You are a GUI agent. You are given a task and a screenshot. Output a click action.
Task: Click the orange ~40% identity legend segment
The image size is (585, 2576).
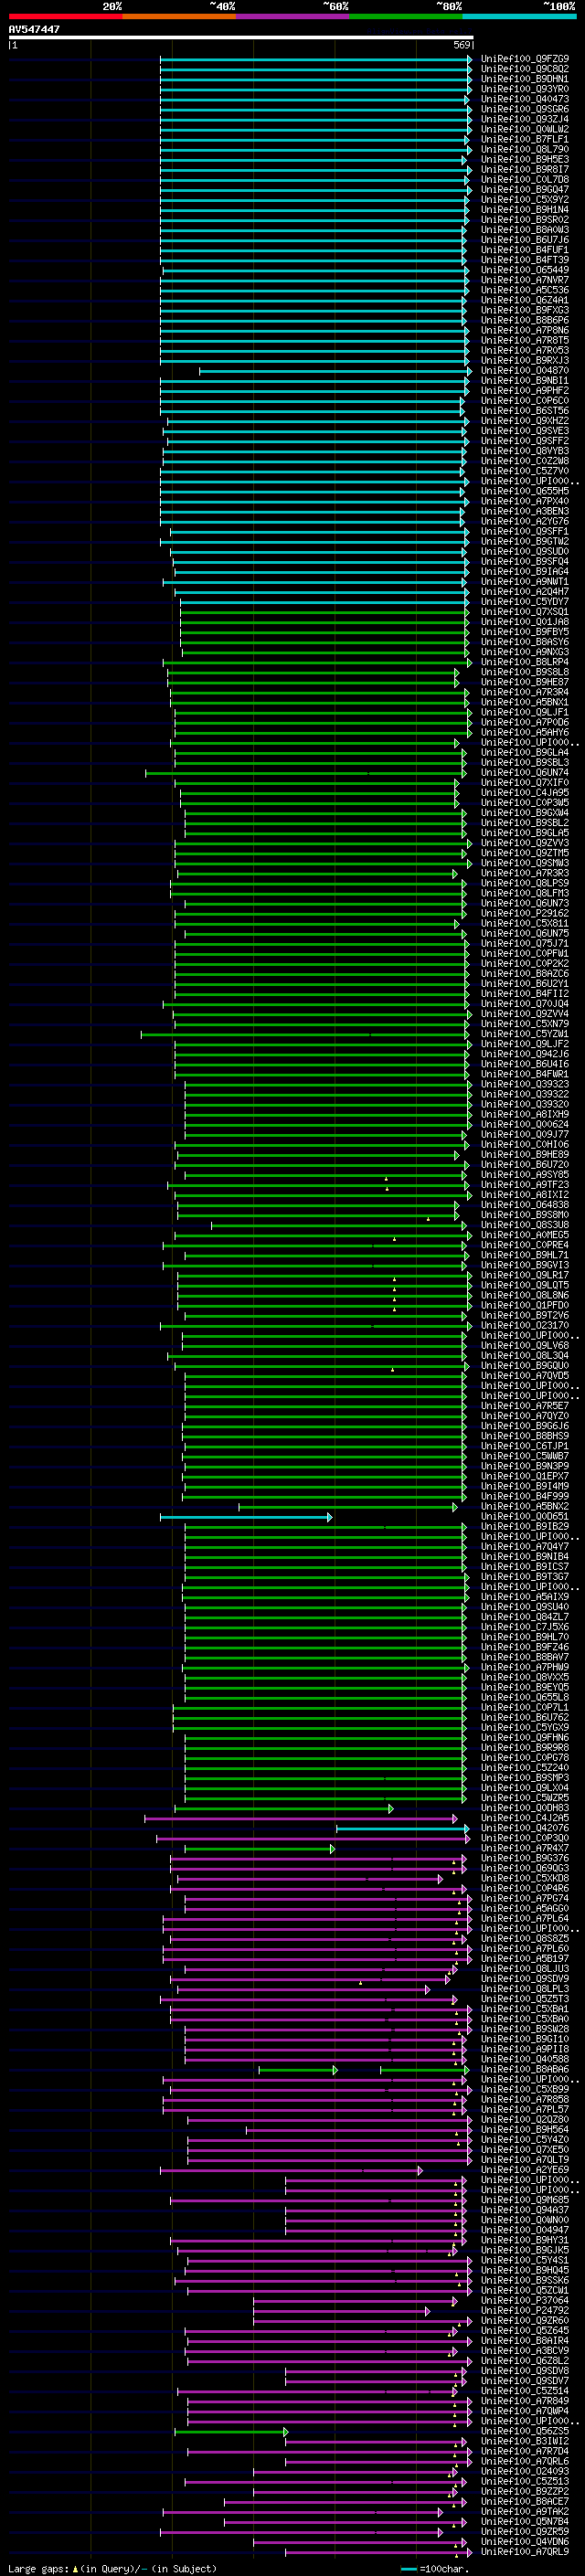click(179, 16)
